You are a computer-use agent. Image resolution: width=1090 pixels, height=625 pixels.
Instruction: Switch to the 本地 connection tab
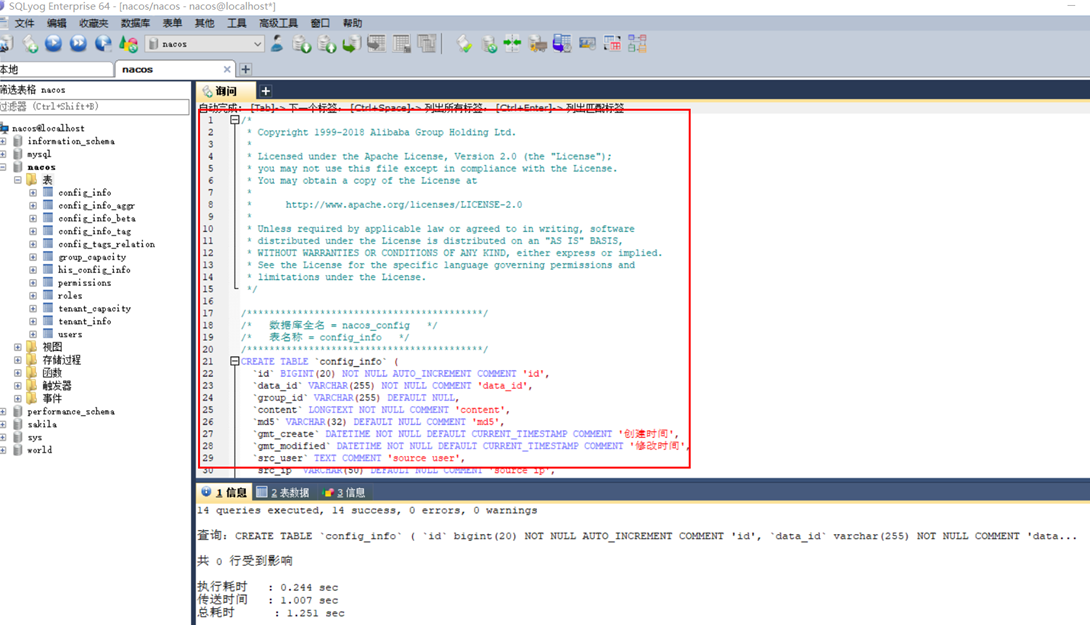56,70
